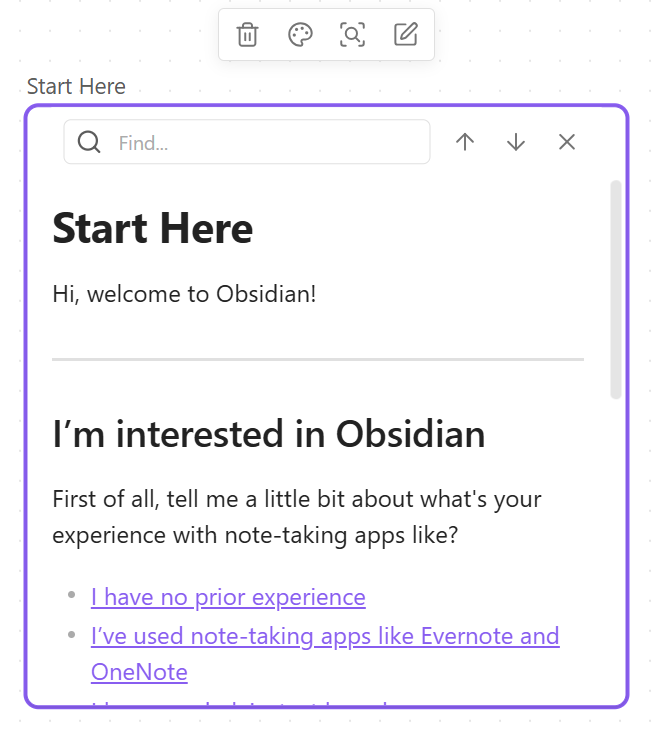Screen dimensions: 655x744
Task: Click the trash icon to remove card
Action: coord(247,35)
